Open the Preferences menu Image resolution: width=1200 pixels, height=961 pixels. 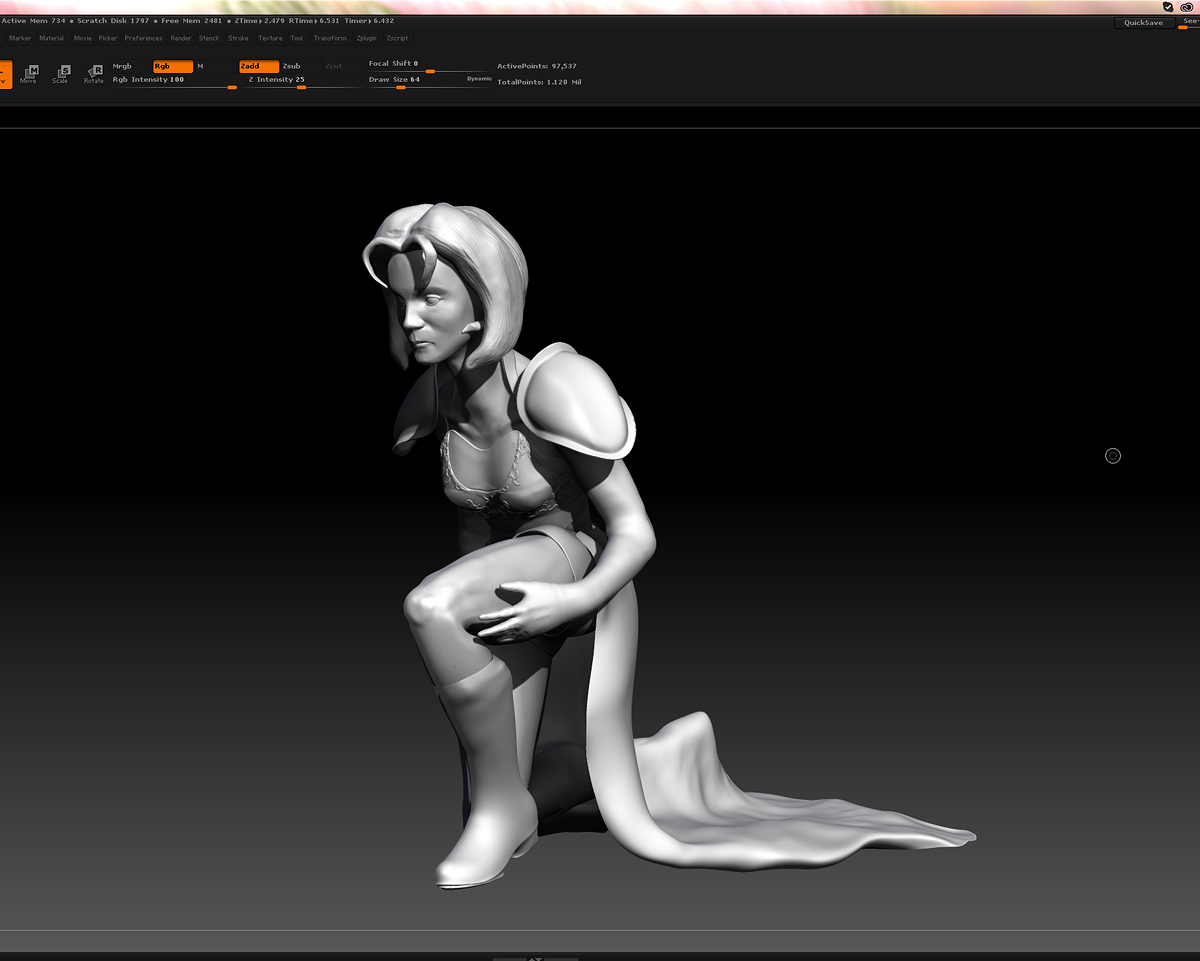[143, 38]
